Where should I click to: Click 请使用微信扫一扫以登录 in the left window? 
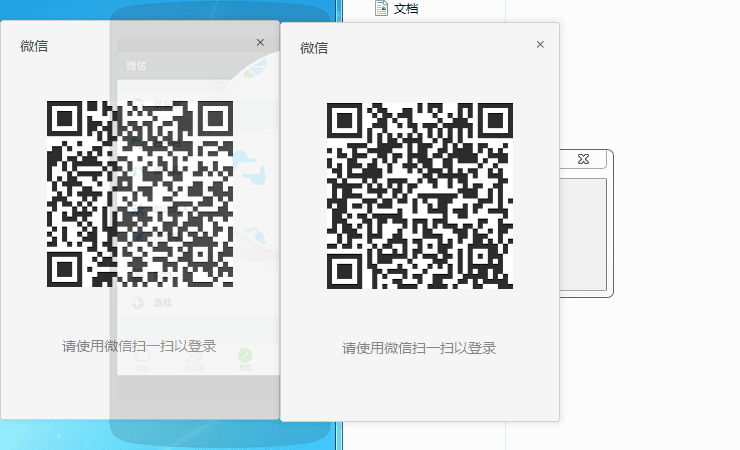(139, 346)
